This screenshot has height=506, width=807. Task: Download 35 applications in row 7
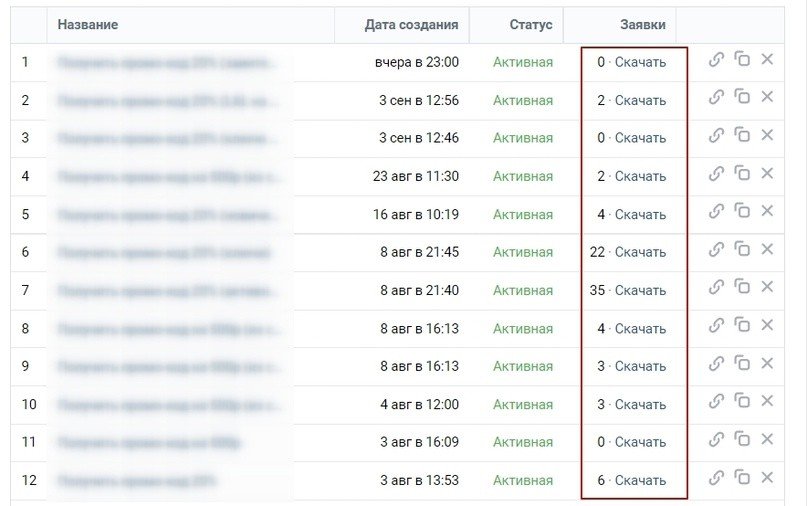point(640,290)
